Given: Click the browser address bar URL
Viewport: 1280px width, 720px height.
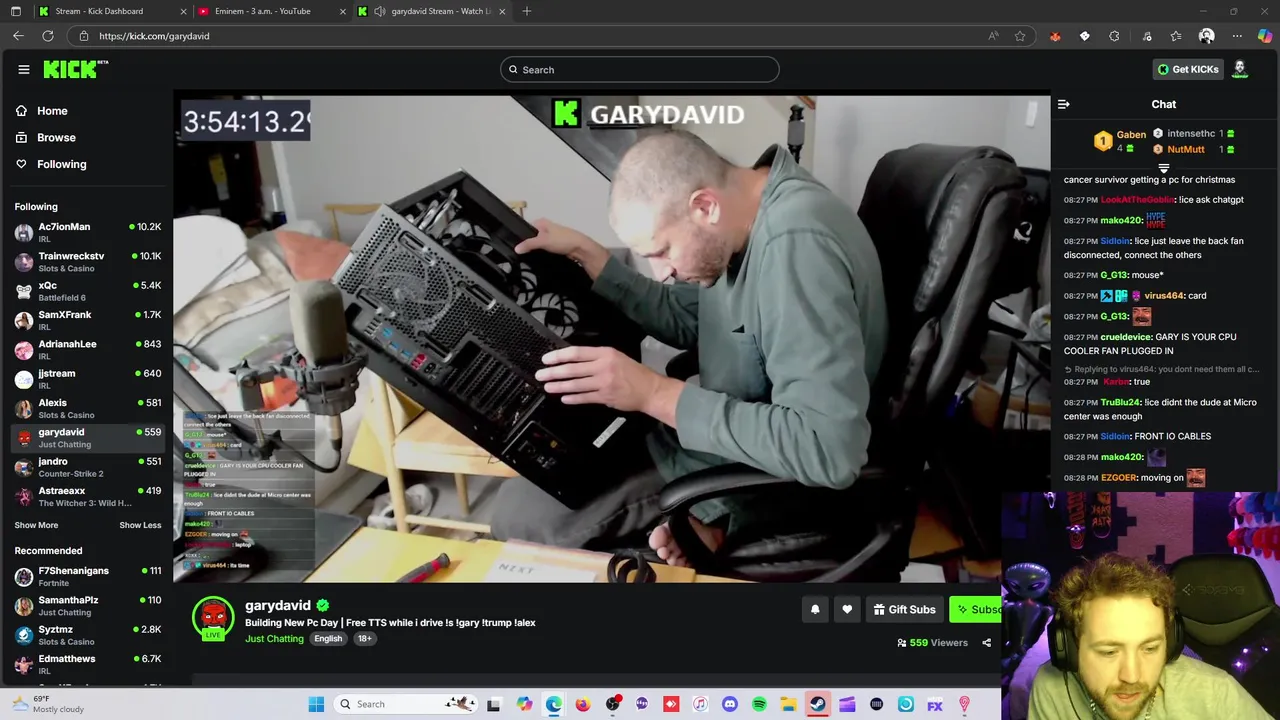Looking at the screenshot, I should coord(154,36).
